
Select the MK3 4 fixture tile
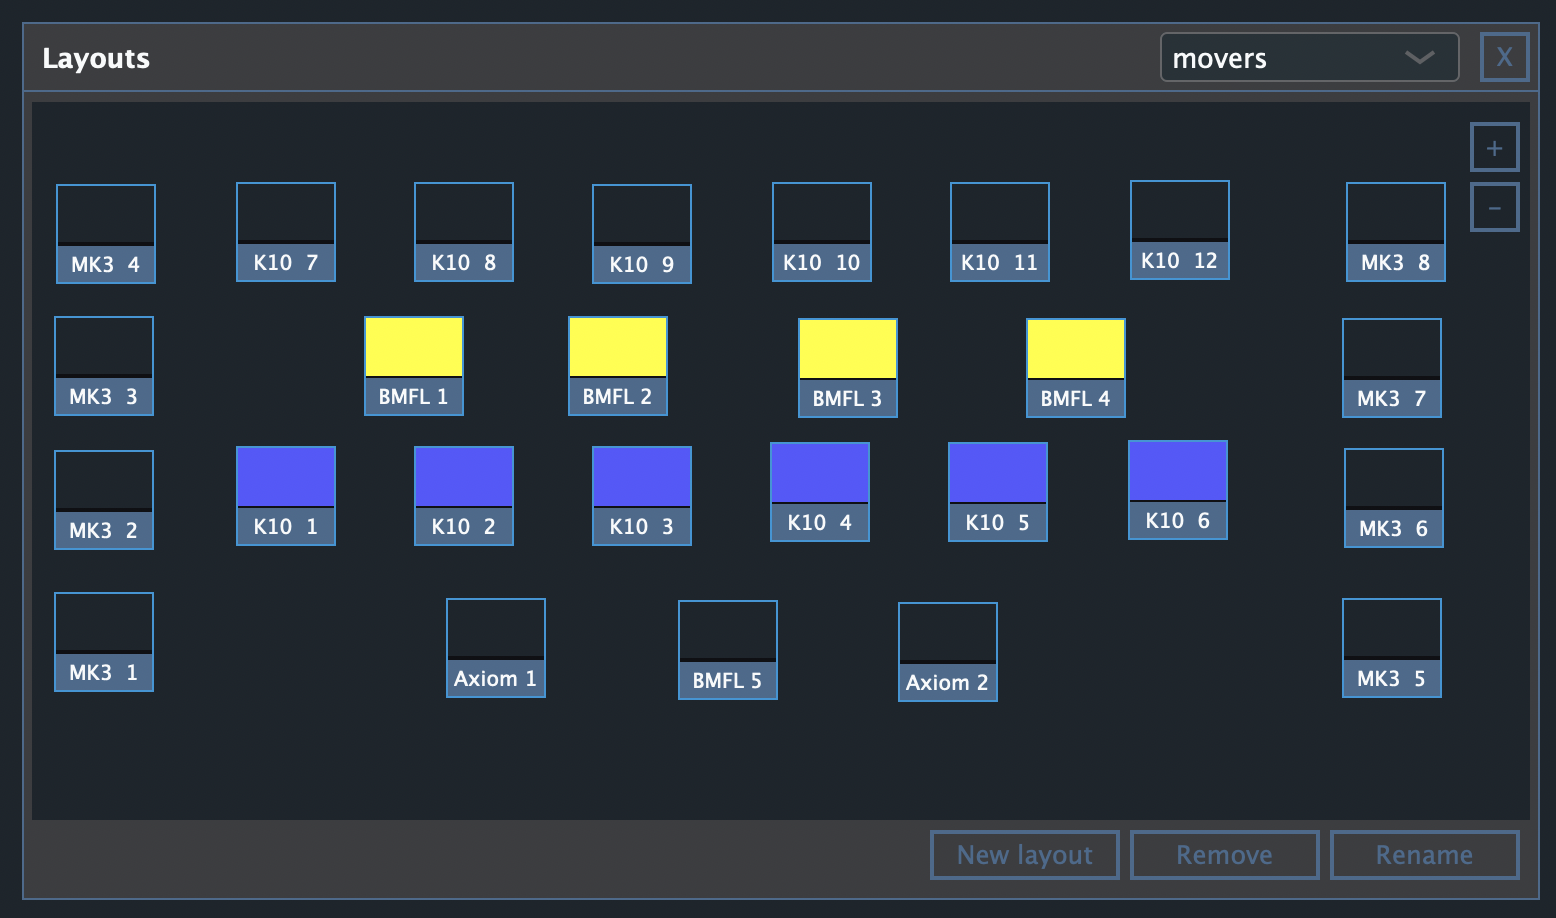coord(106,233)
